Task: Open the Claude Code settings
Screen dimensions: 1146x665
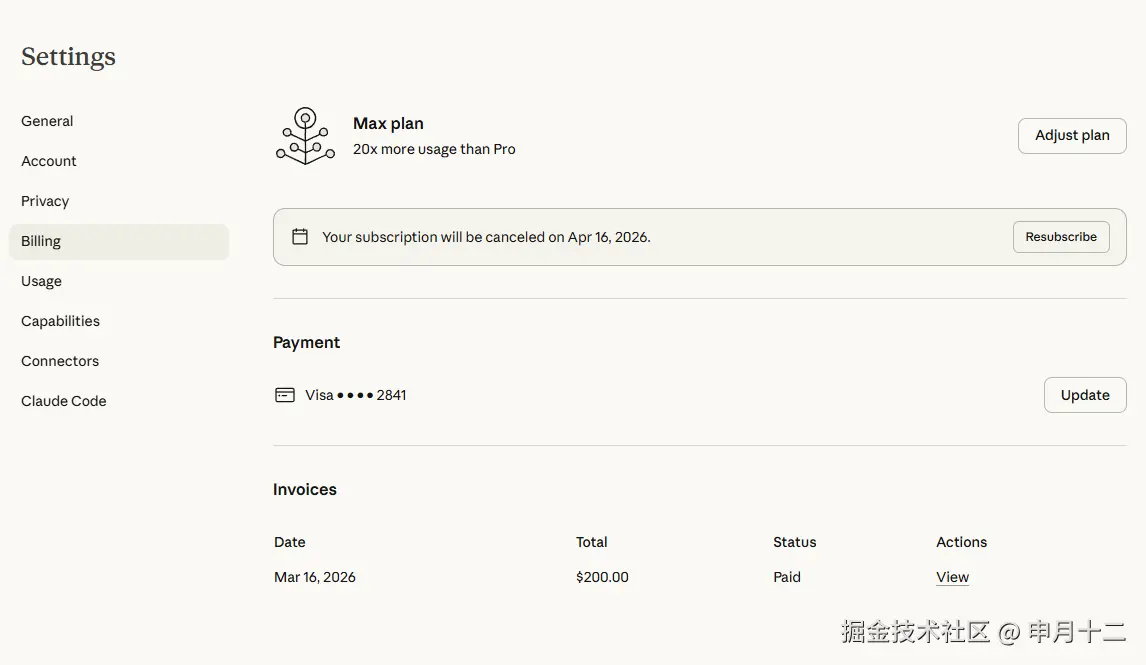Action: tap(64, 401)
